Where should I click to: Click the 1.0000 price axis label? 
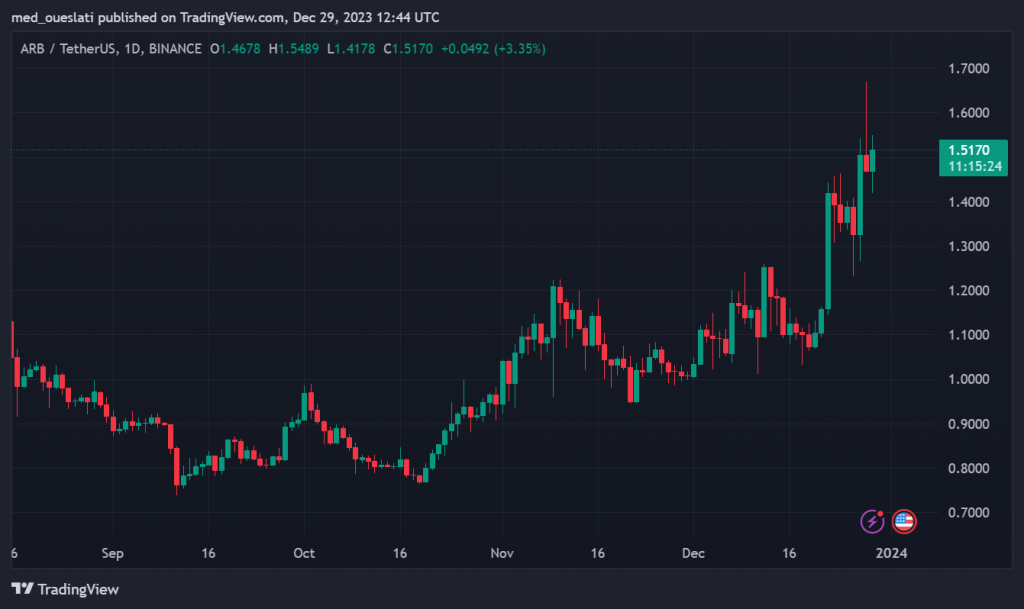[968, 379]
